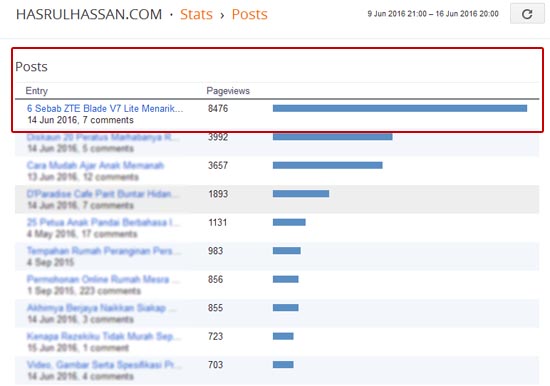Image resolution: width=550 pixels, height=386 pixels.
Task: Click '15 Jun 2016, 1 comment' text
Action: [78, 348]
